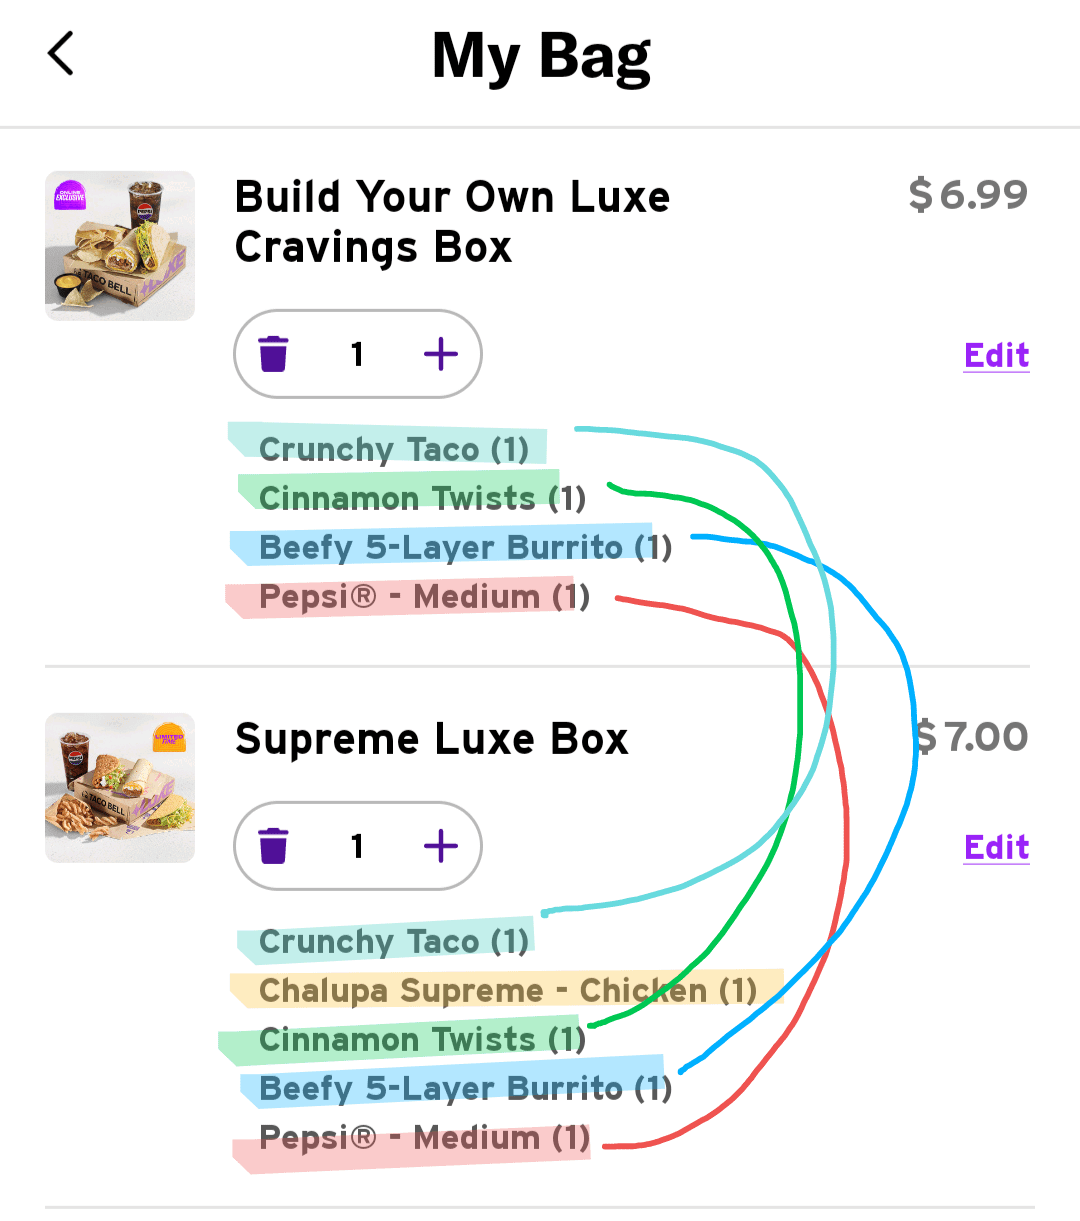Edit the Supreme Luxe Box
1080x1221 pixels.
click(996, 847)
